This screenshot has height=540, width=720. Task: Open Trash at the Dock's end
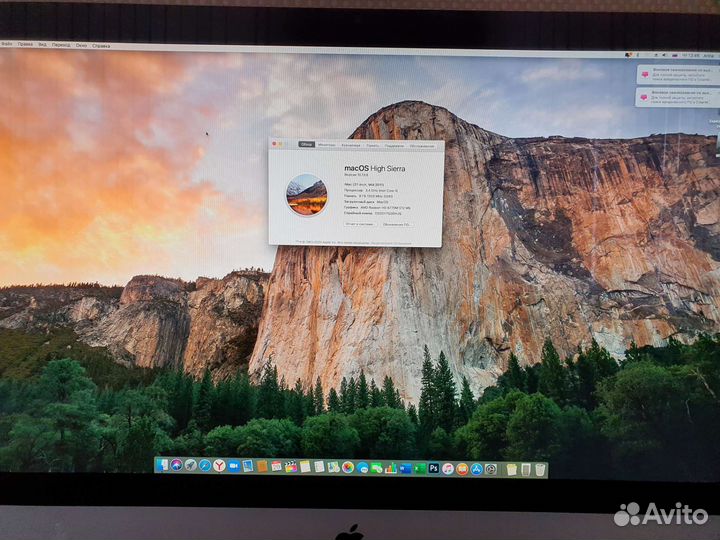[540, 469]
